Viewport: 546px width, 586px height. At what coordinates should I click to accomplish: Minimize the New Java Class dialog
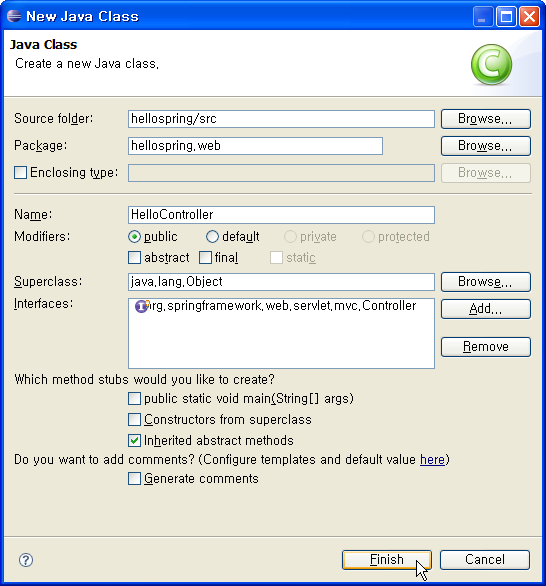pyautogui.click(x=482, y=17)
